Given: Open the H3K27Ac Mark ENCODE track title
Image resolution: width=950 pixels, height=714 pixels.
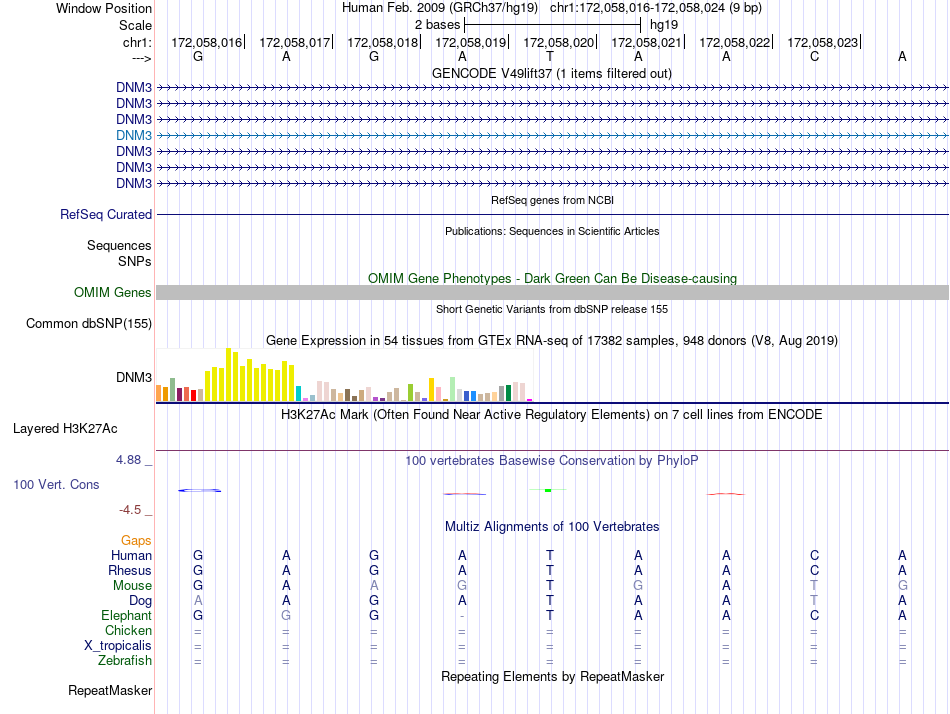Looking at the screenshot, I should pos(551,414).
